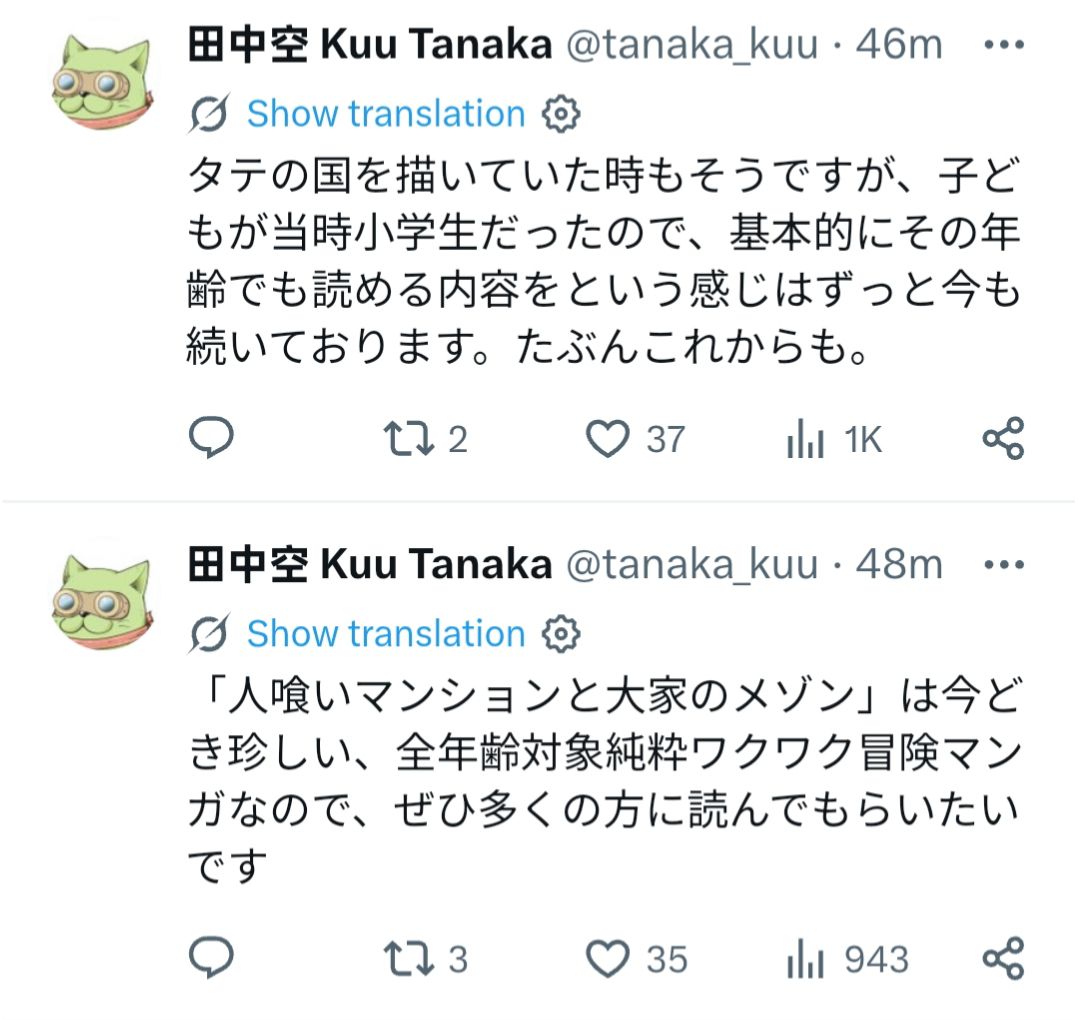
Task: Open more options on the 48m tweet
Action: tap(1004, 565)
